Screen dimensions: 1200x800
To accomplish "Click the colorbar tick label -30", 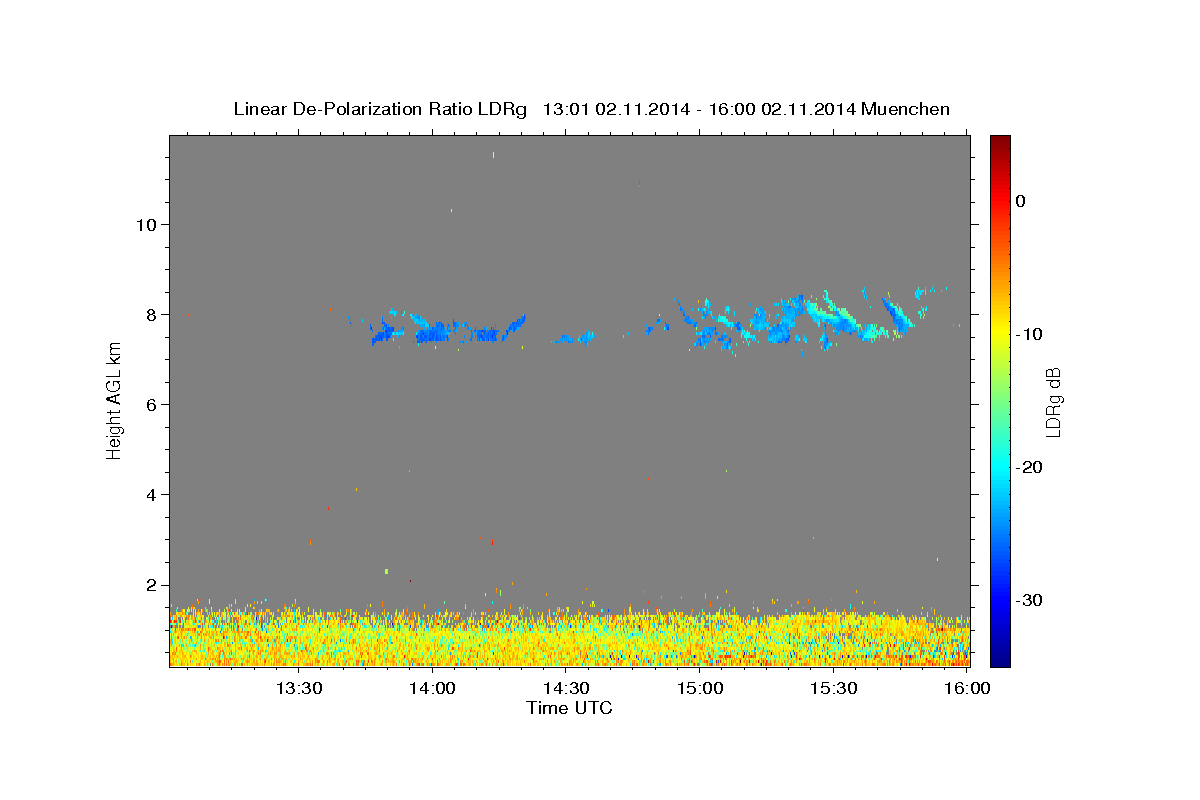I will pos(1031,600).
